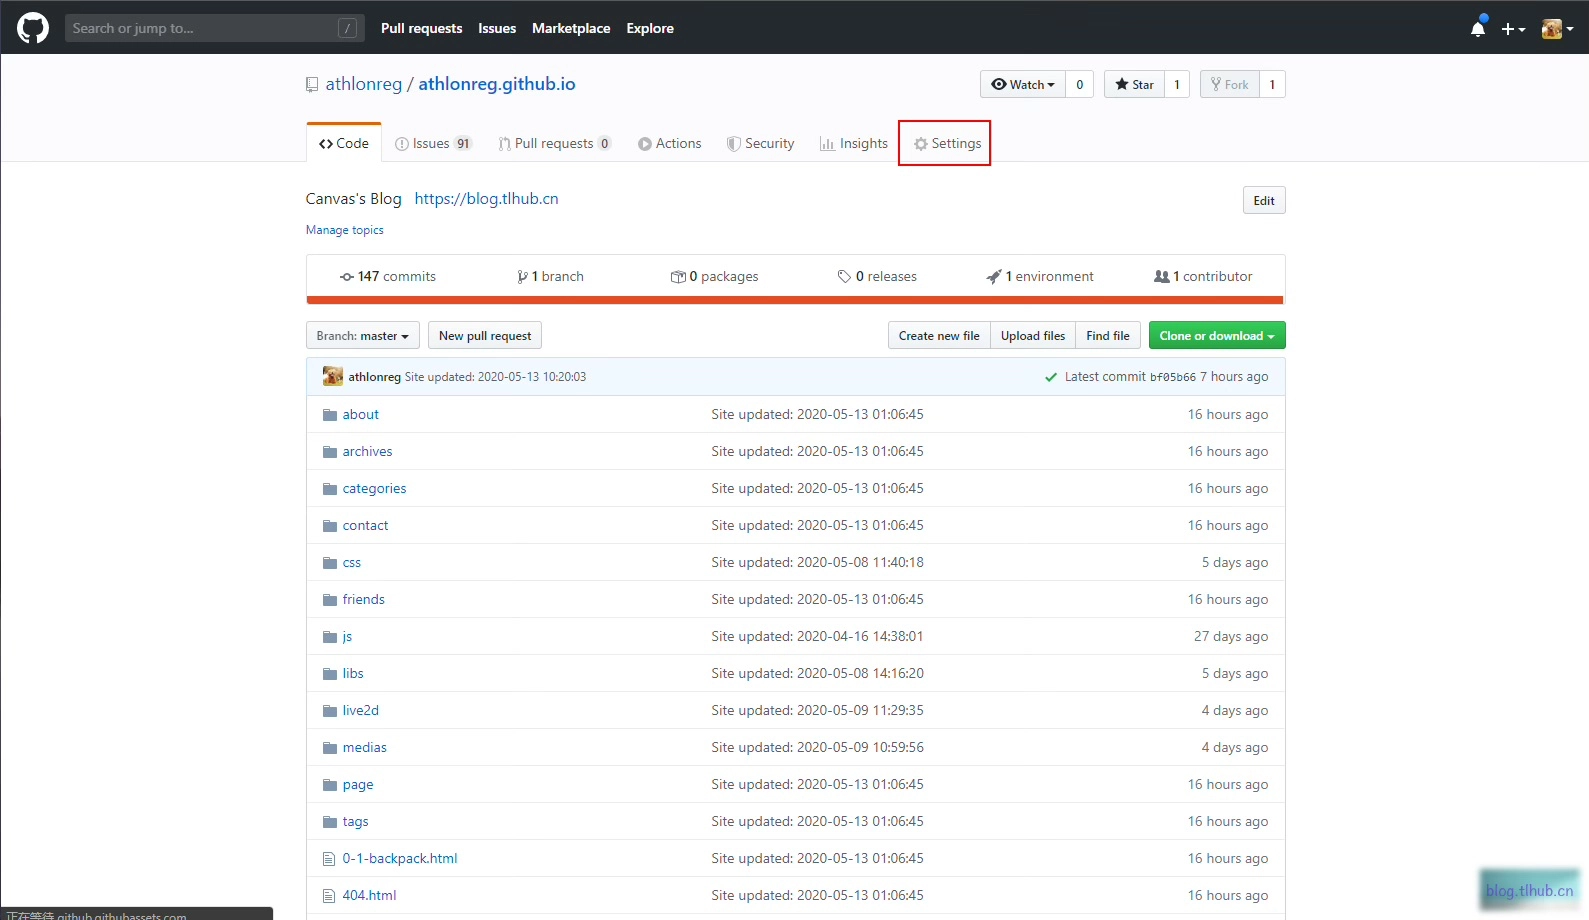1589x920 pixels.
Task: Click the file icon next to 0-1-backpack.html
Action: [329, 859]
